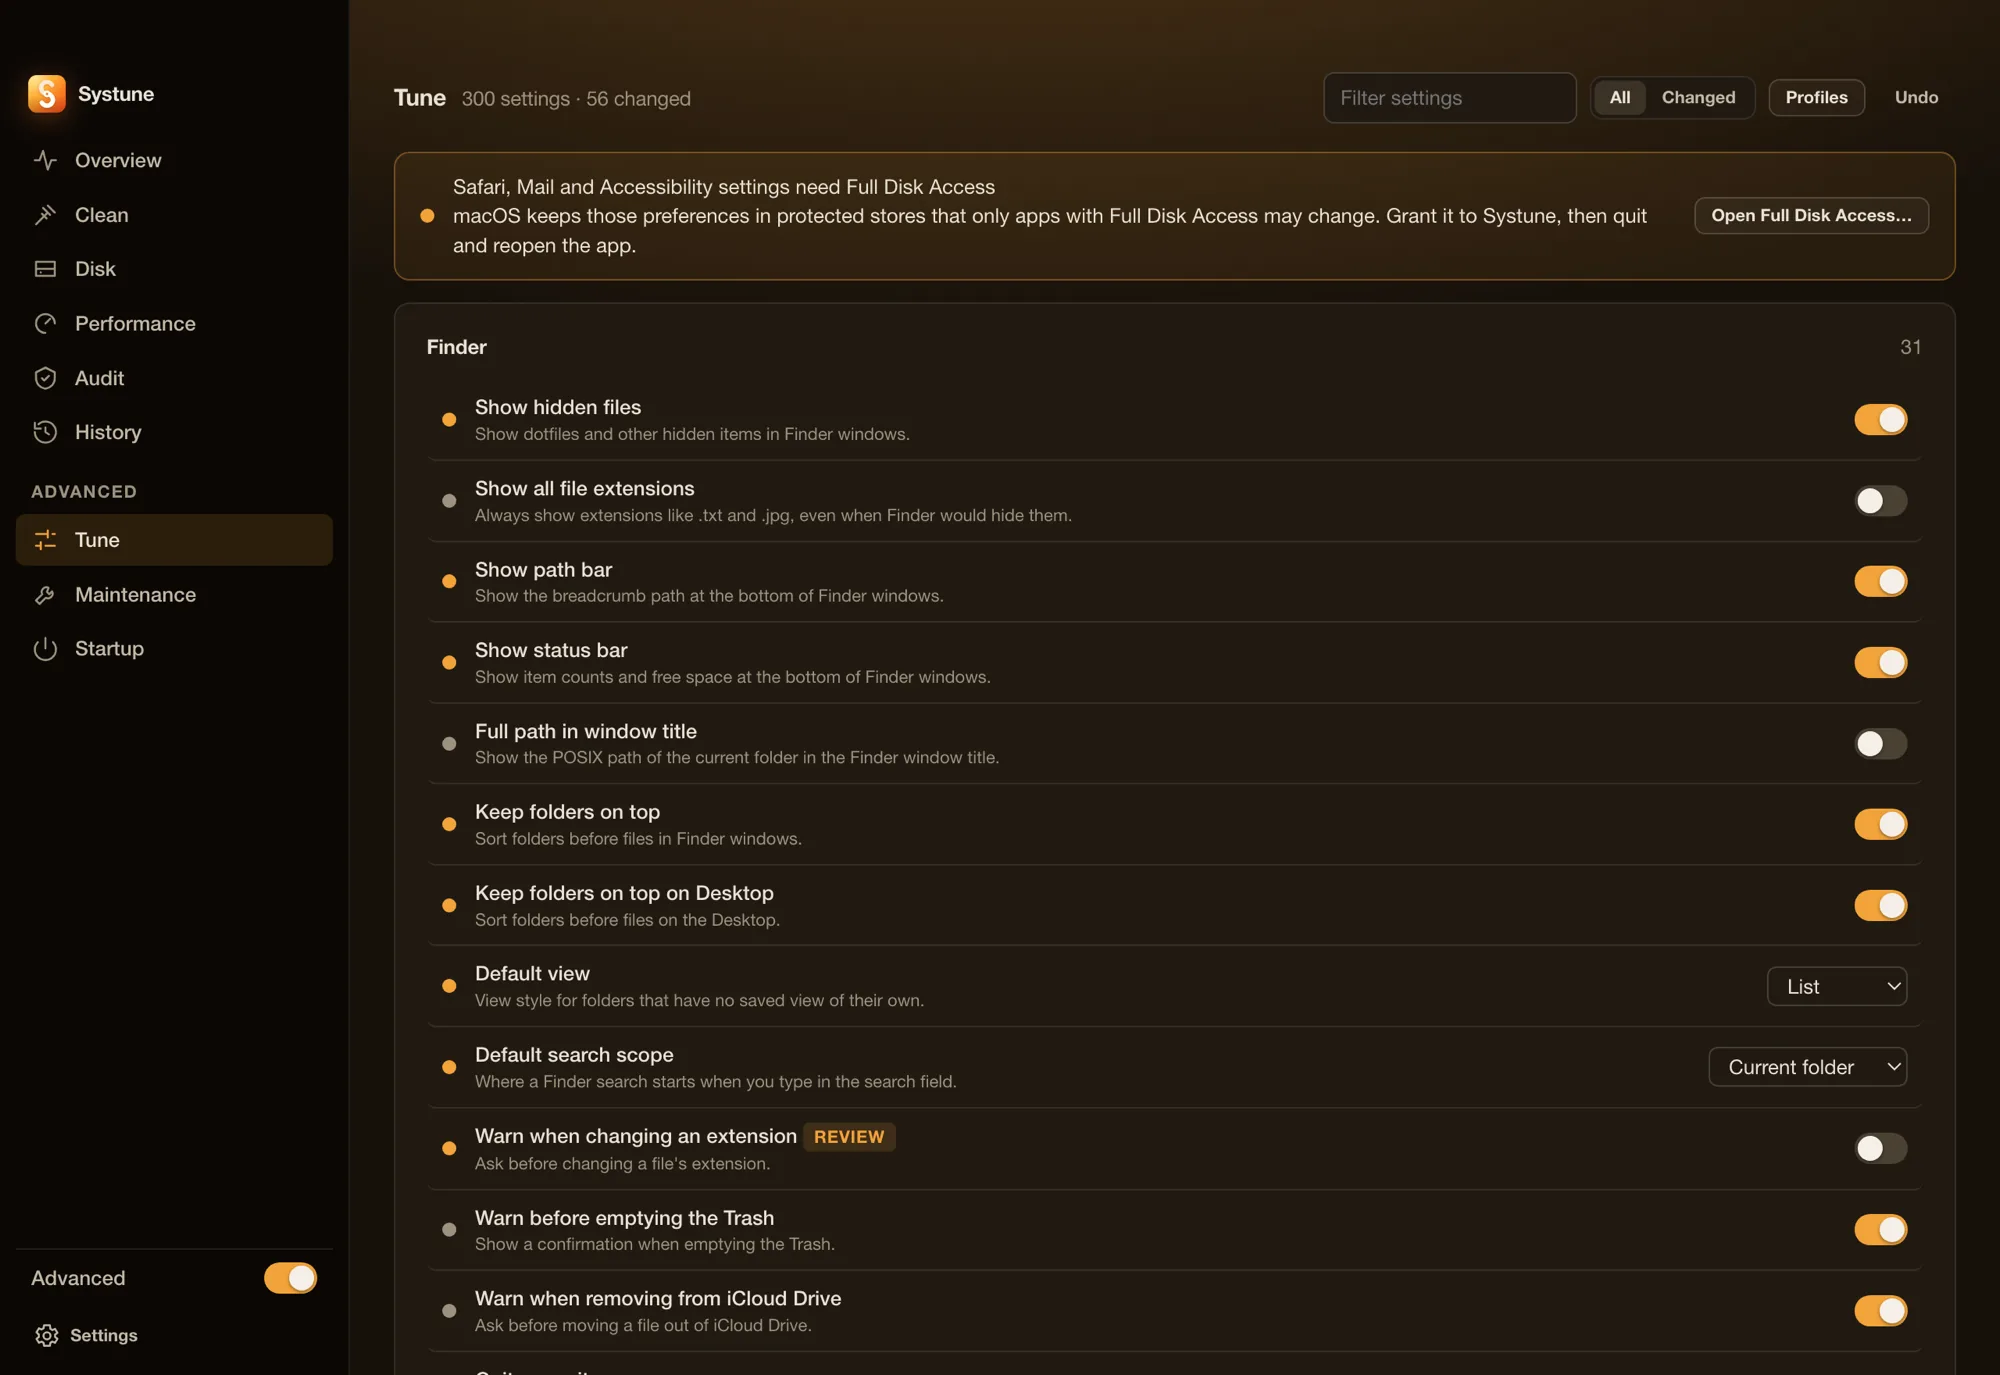Image resolution: width=2000 pixels, height=1375 pixels.
Task: Click the Tune sliders icon
Action: 45,540
